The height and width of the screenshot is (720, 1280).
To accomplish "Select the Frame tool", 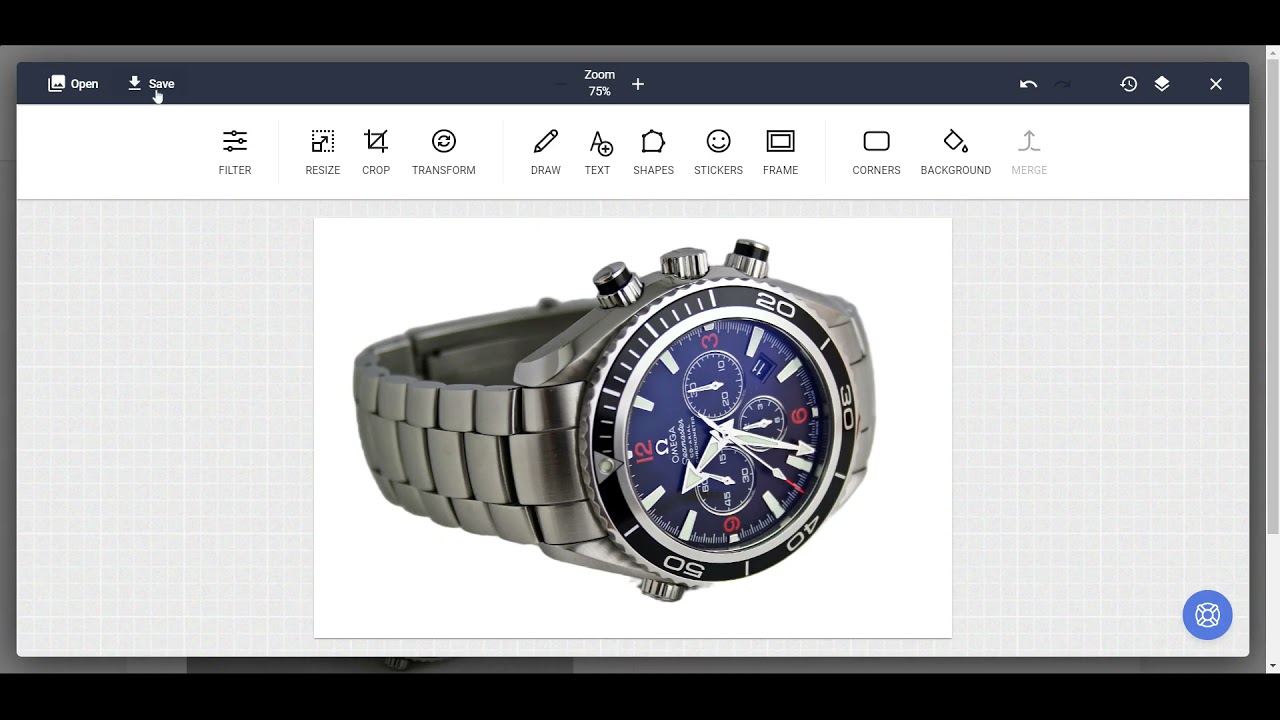I will pos(780,153).
